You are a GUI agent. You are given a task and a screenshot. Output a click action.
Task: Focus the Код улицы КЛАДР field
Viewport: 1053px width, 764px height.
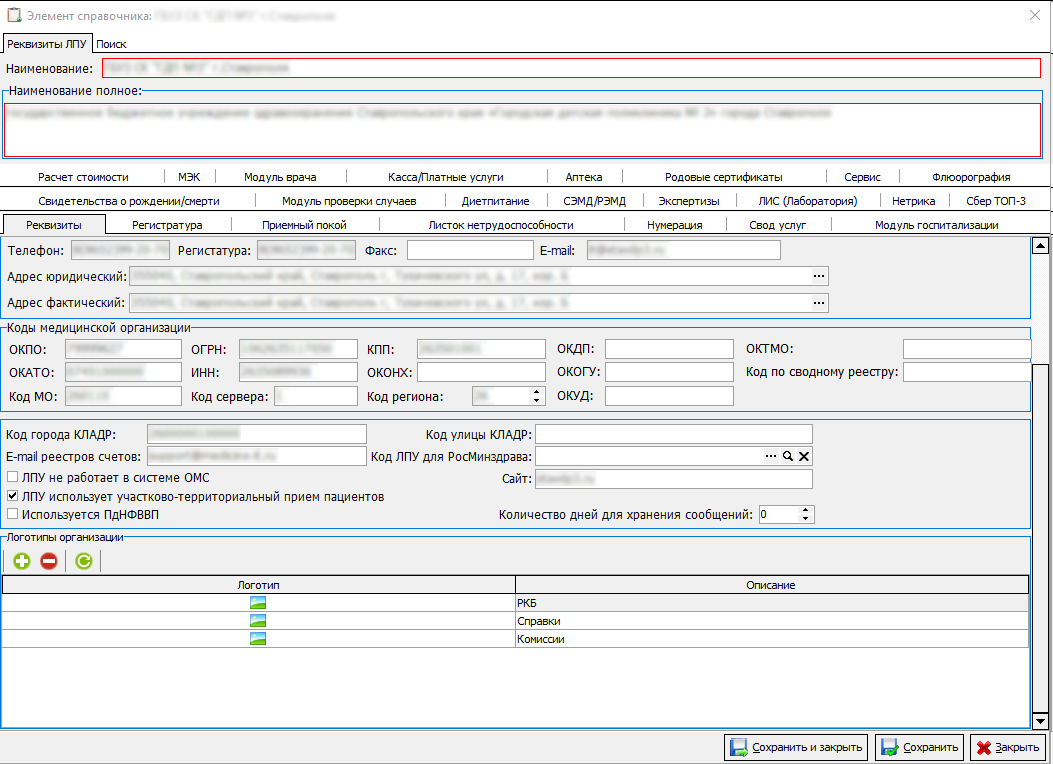tap(674, 434)
